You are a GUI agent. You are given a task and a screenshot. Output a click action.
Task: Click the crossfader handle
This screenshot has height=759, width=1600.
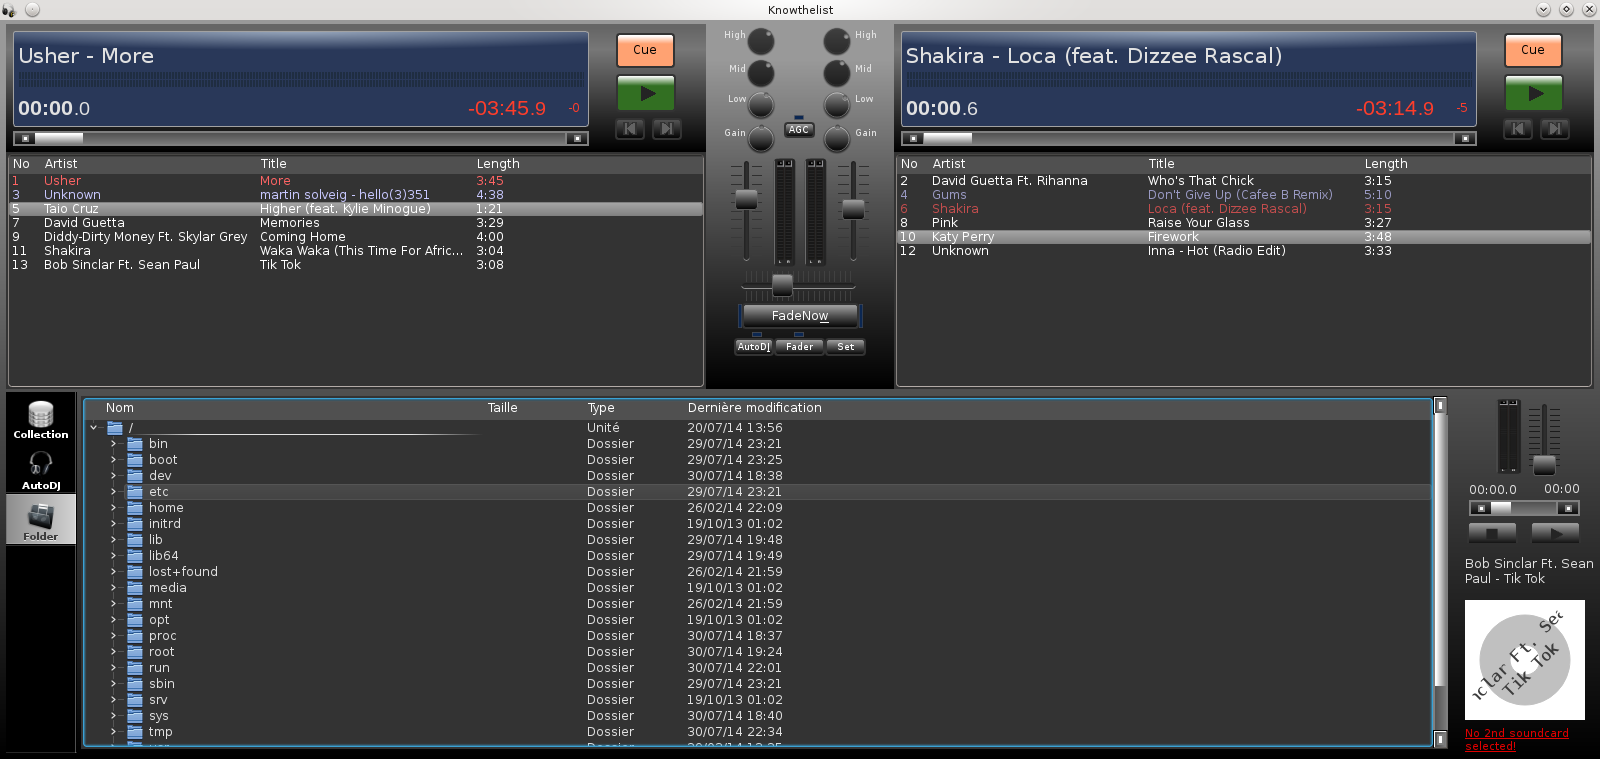(x=783, y=286)
